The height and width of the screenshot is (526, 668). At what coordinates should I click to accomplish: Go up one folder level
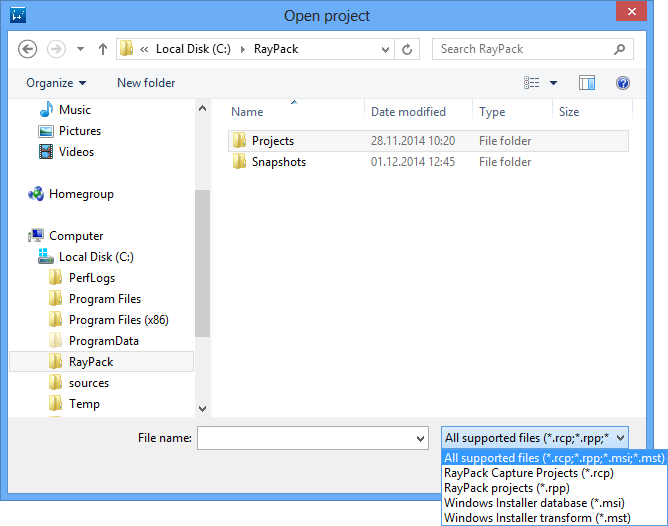coord(103,49)
